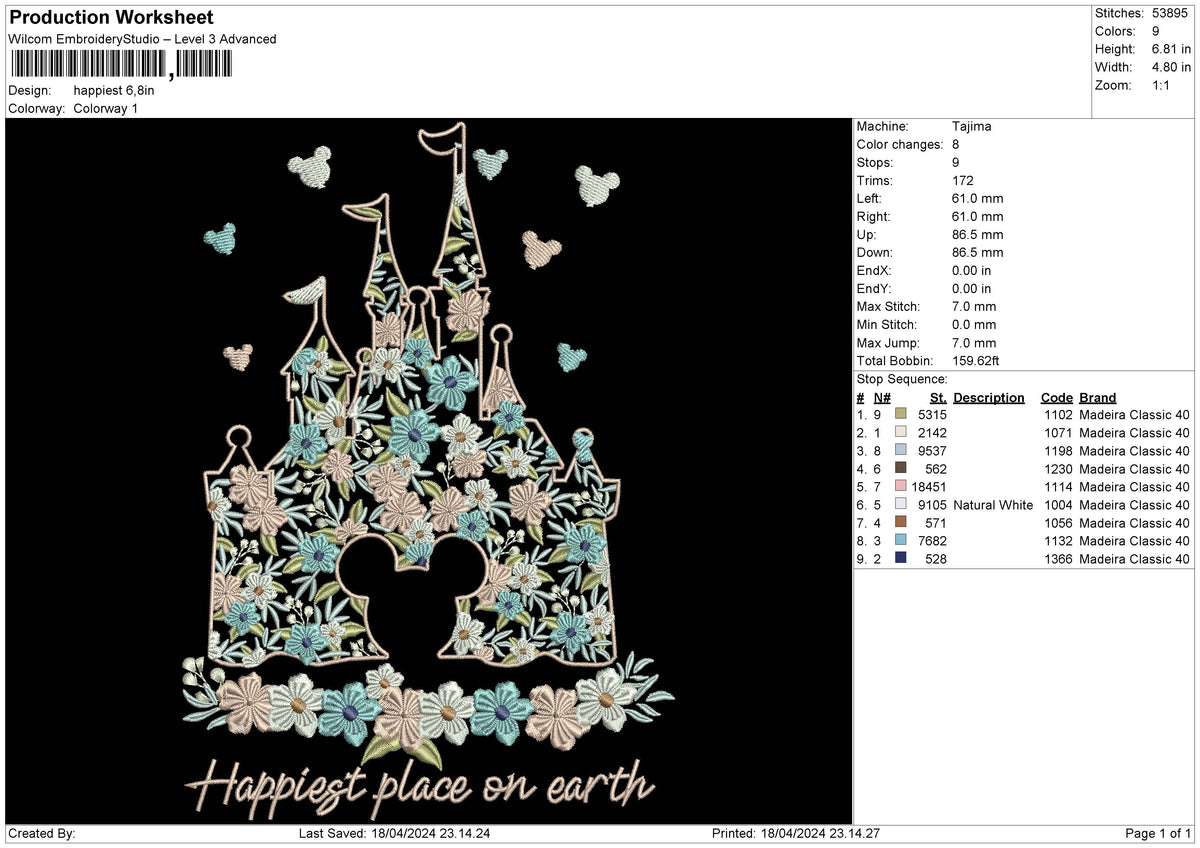Select stitch count 7682 in row 8

[x=931, y=541]
